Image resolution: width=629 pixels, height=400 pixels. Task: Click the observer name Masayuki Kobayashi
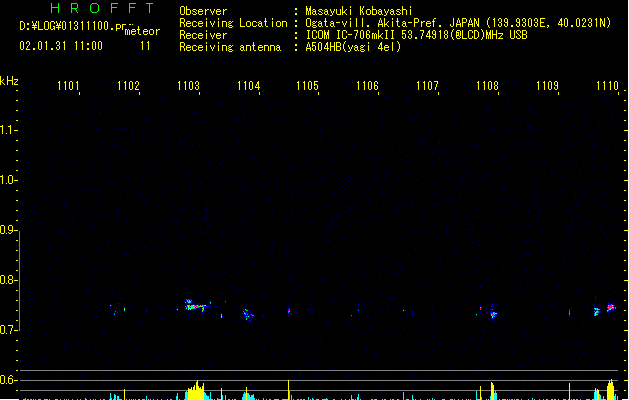359,11
